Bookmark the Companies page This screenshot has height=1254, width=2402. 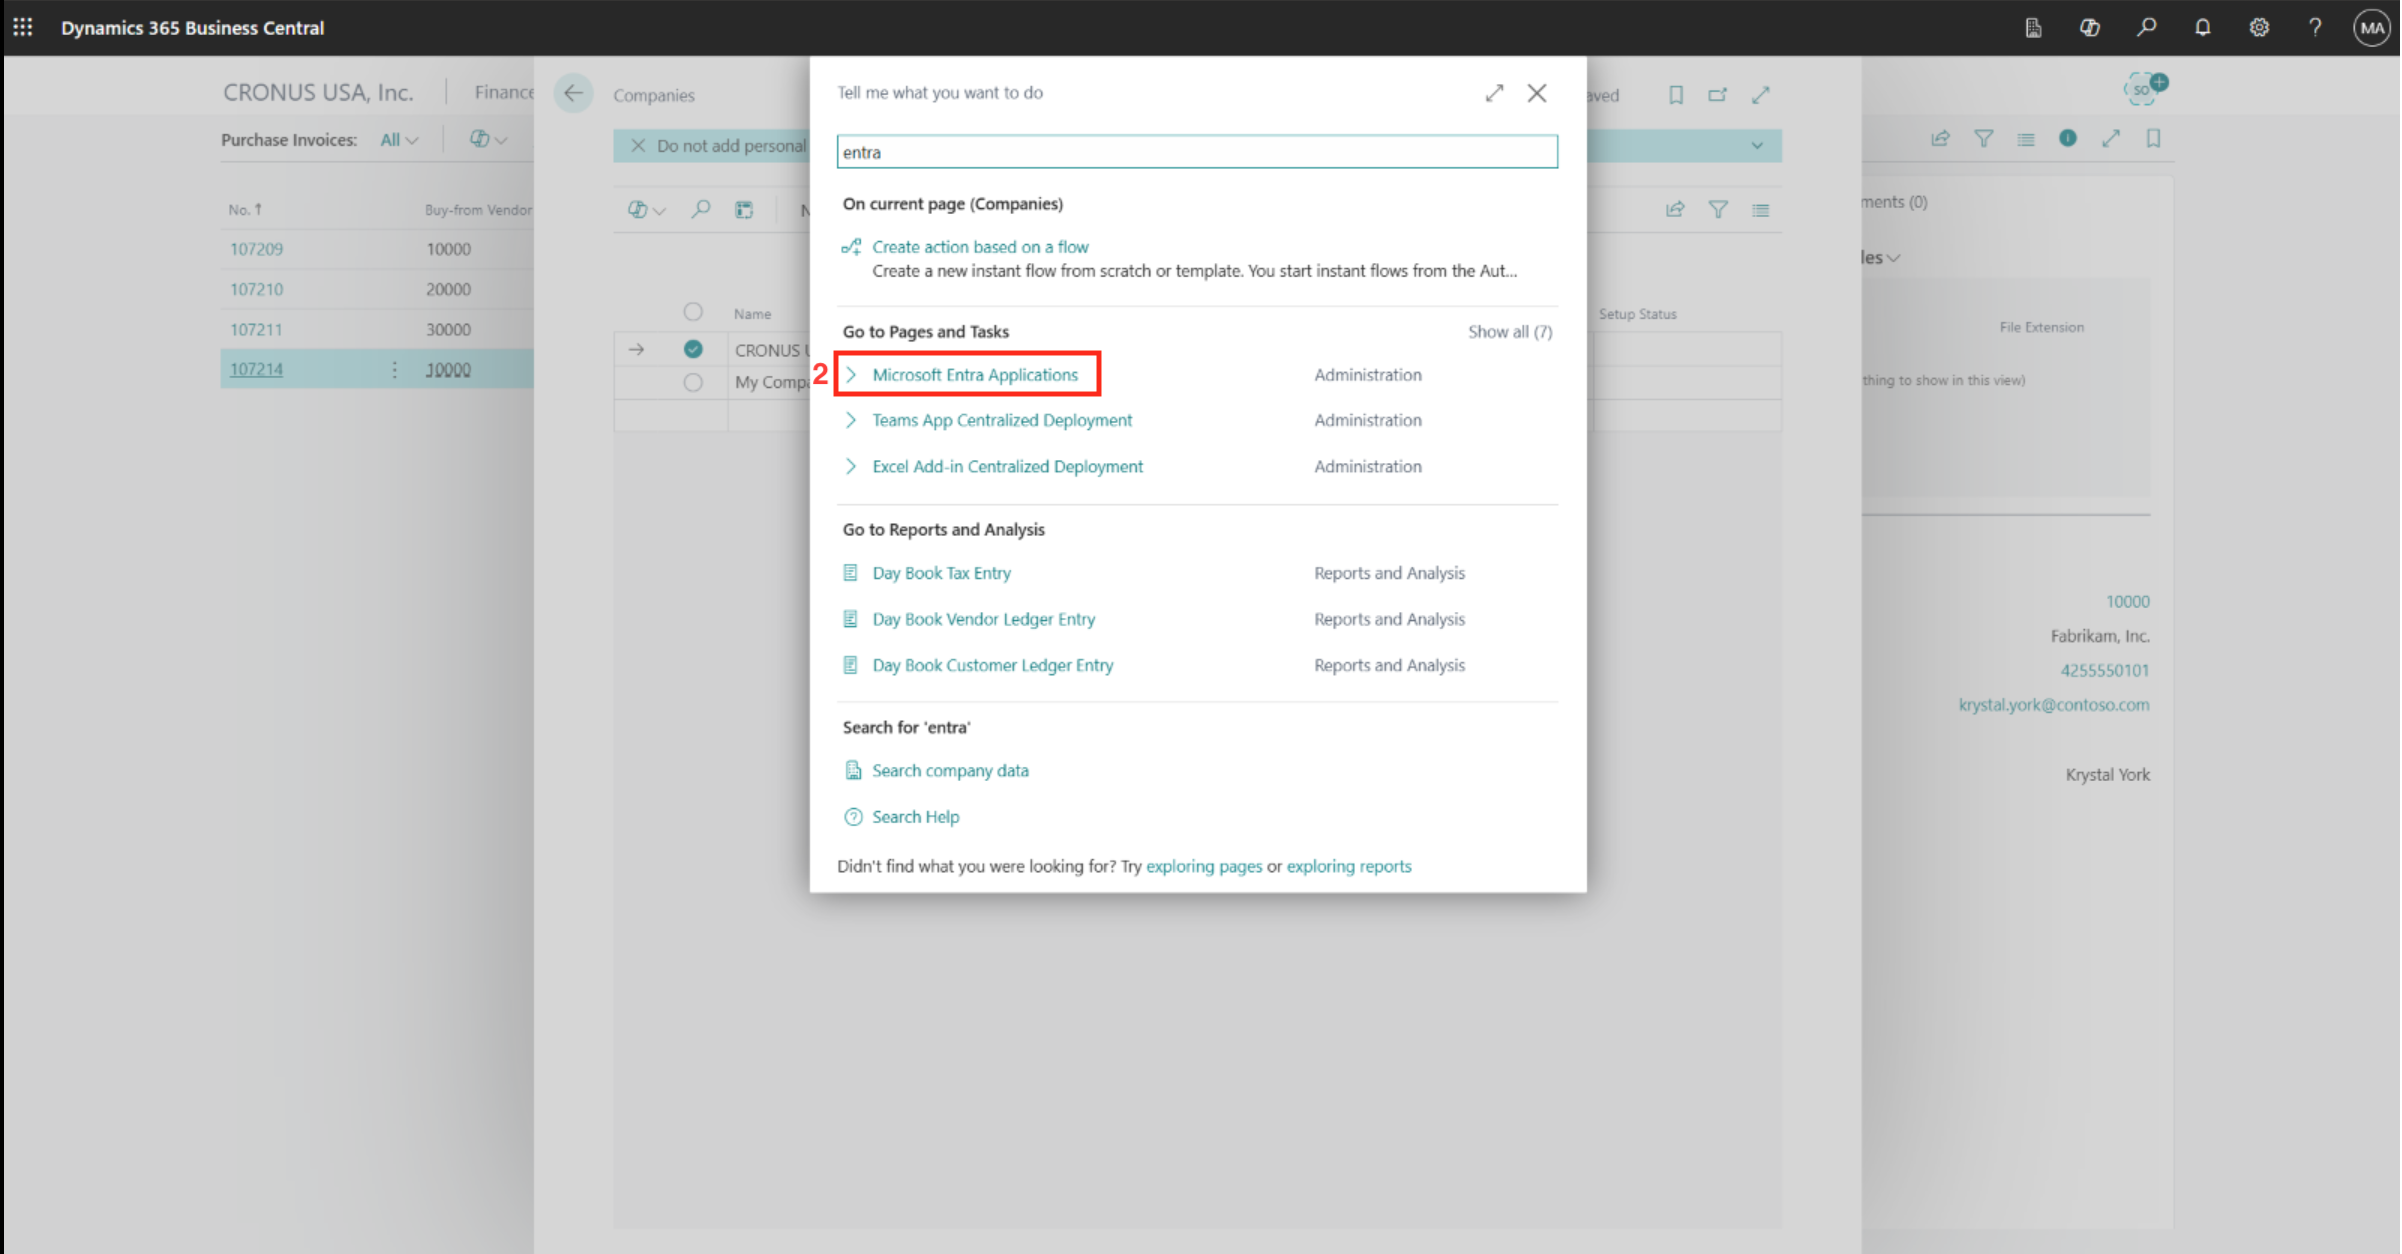(1676, 95)
